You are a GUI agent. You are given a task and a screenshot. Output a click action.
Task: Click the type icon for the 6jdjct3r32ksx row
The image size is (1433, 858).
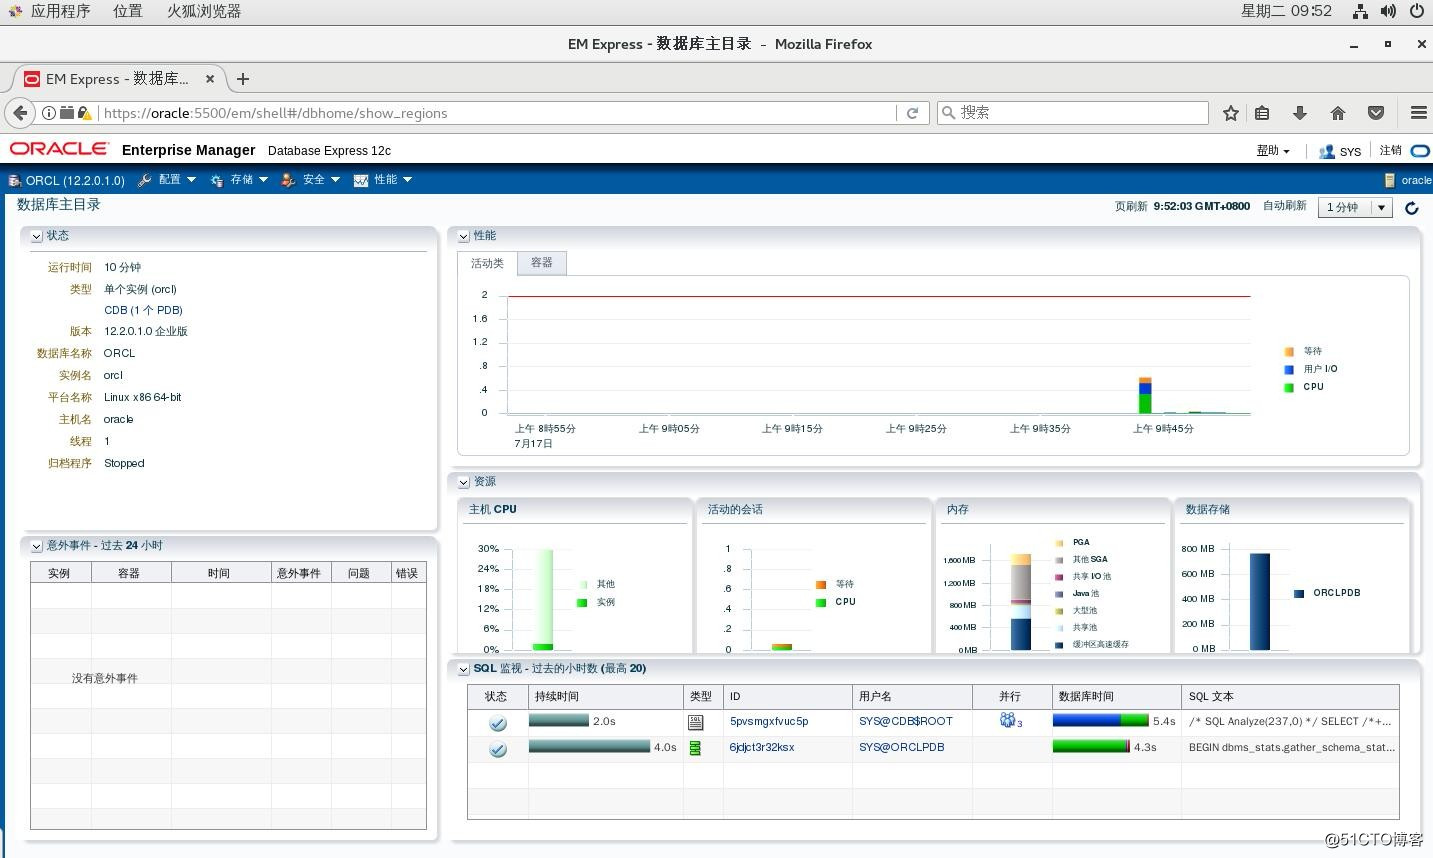(695, 748)
